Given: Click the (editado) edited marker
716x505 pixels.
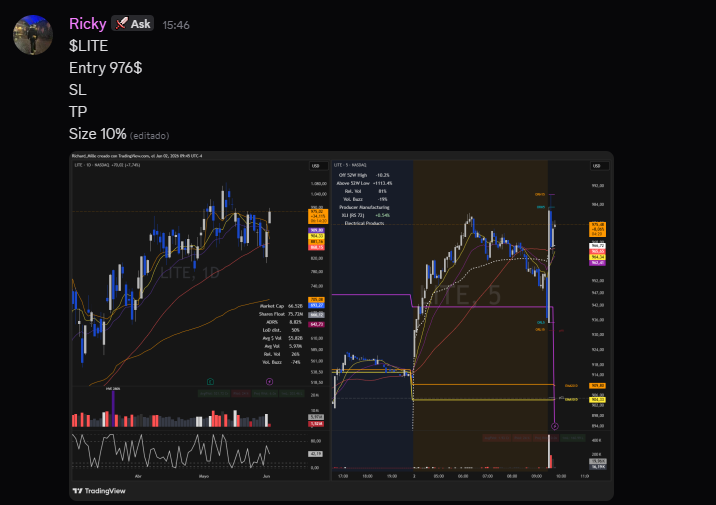Looking at the screenshot, I should point(149,136).
